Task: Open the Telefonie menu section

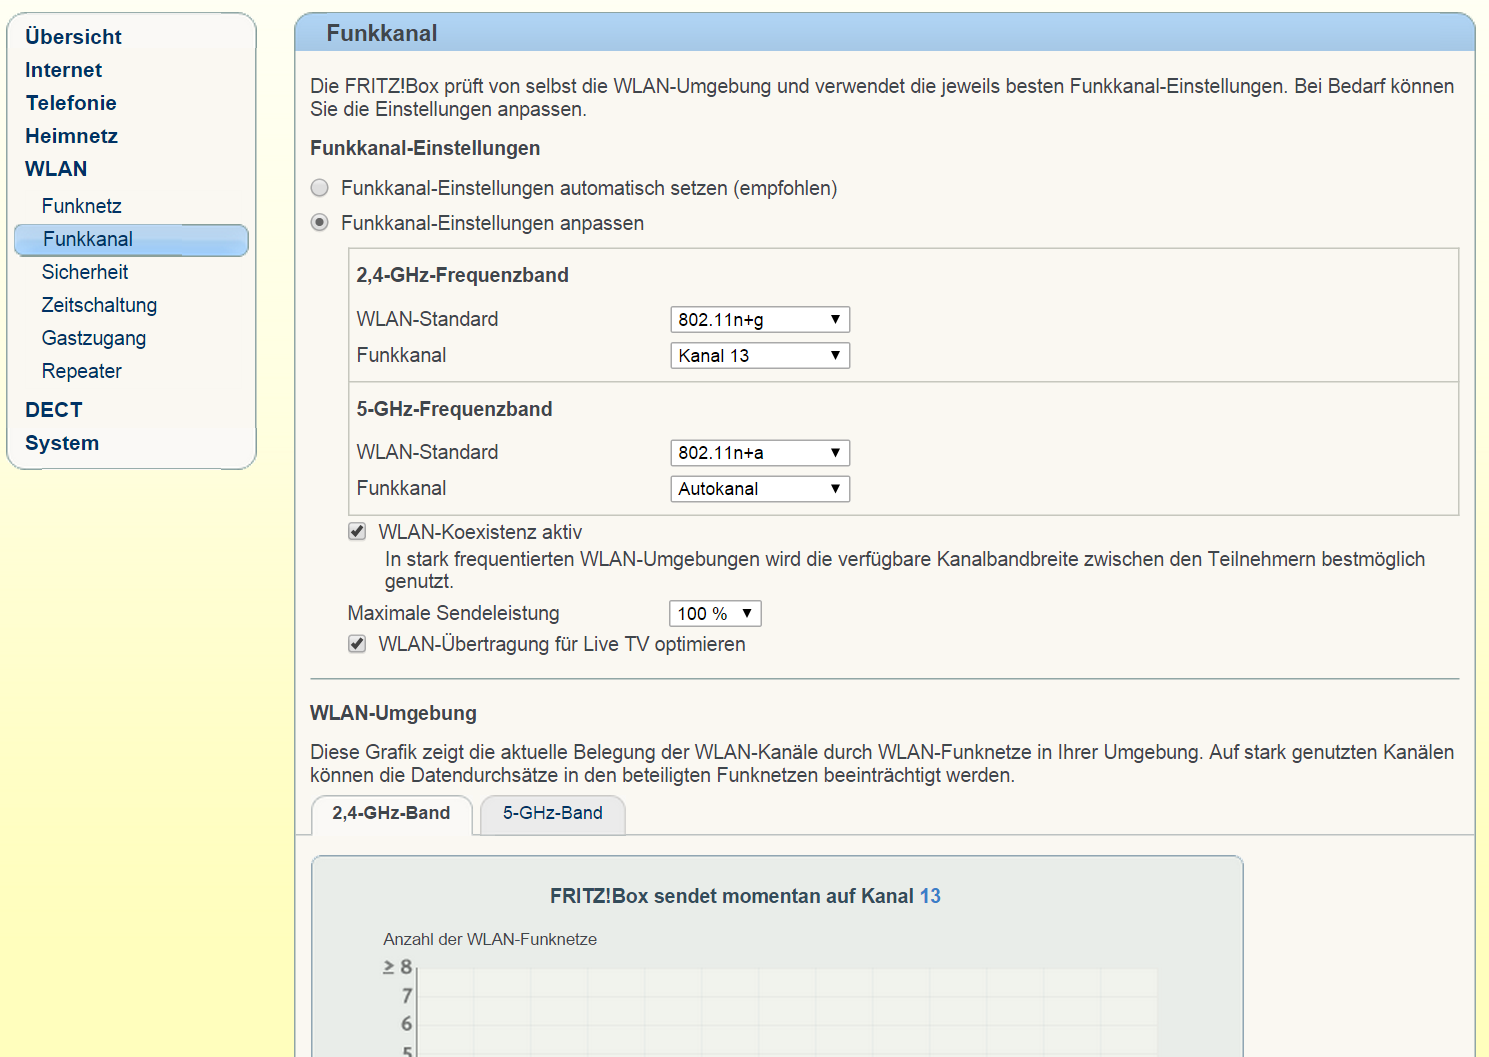Action: tap(71, 103)
